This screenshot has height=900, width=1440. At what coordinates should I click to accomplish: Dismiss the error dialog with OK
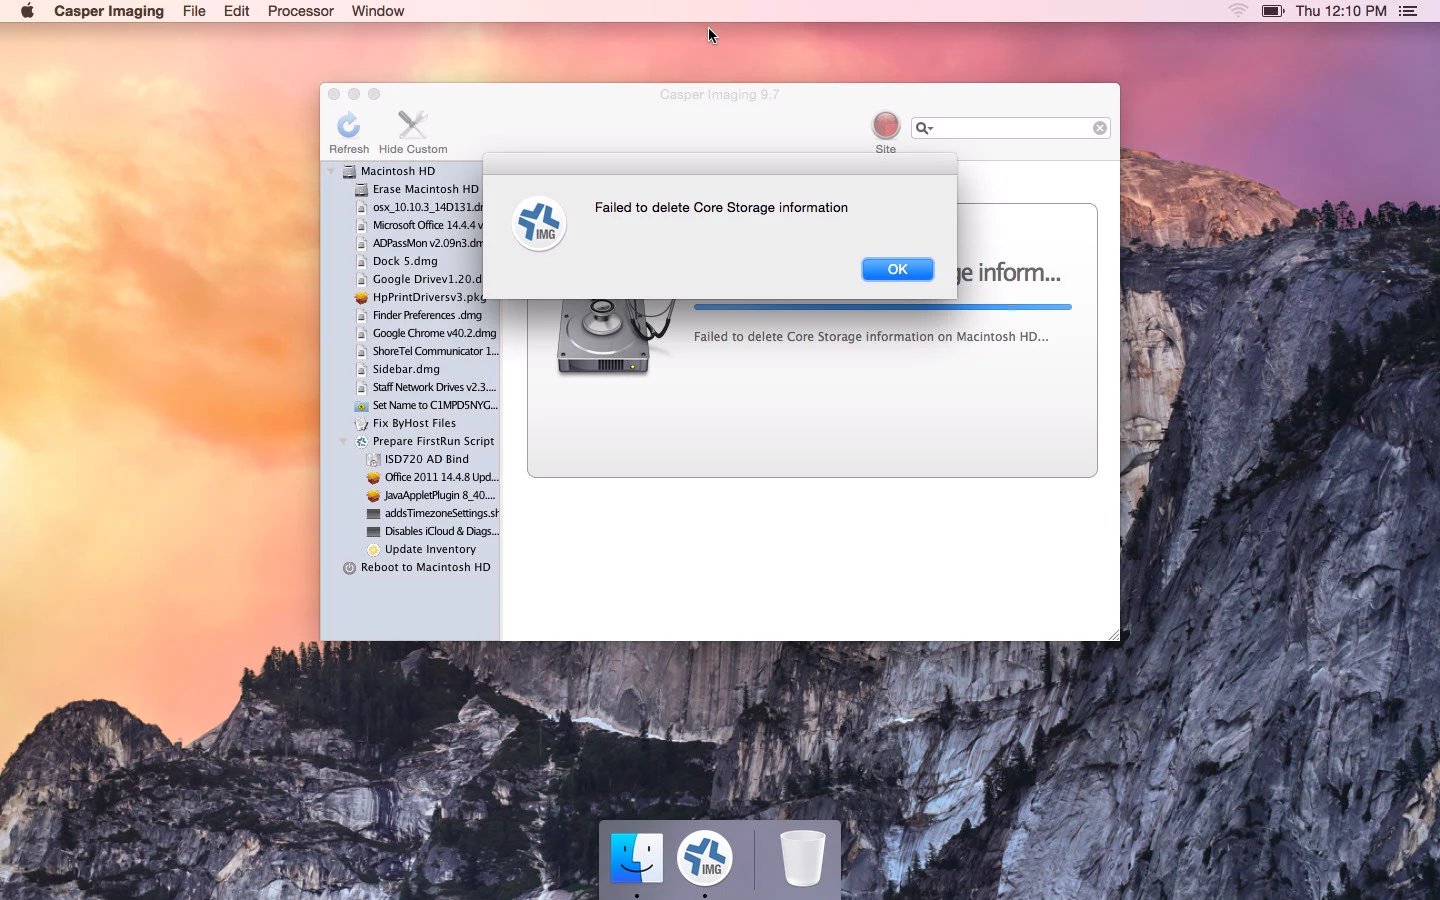point(898,269)
